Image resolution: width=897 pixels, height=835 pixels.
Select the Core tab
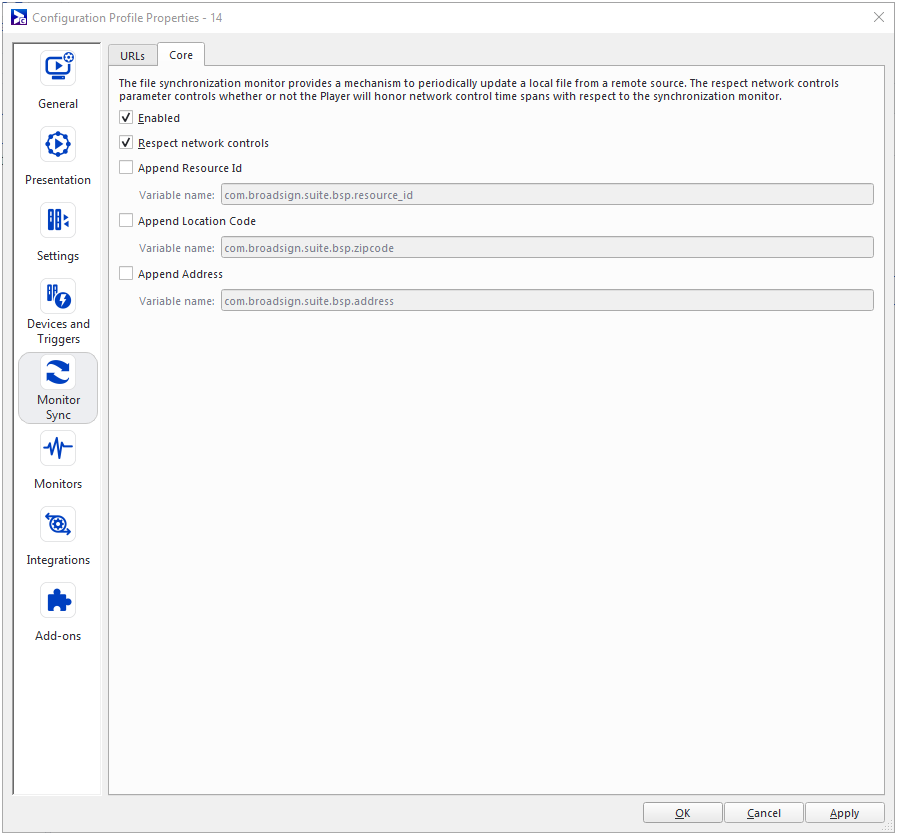[181, 55]
